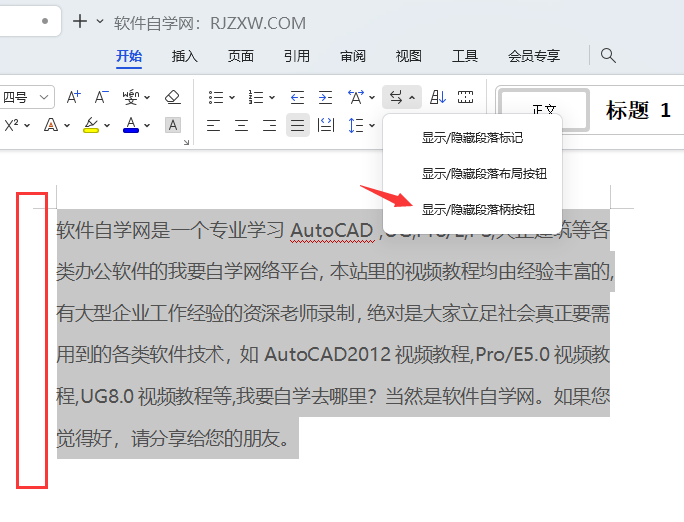684x522 pixels.
Task: Select 显示/隐藏段落标记 menu item
Action: tap(472, 138)
